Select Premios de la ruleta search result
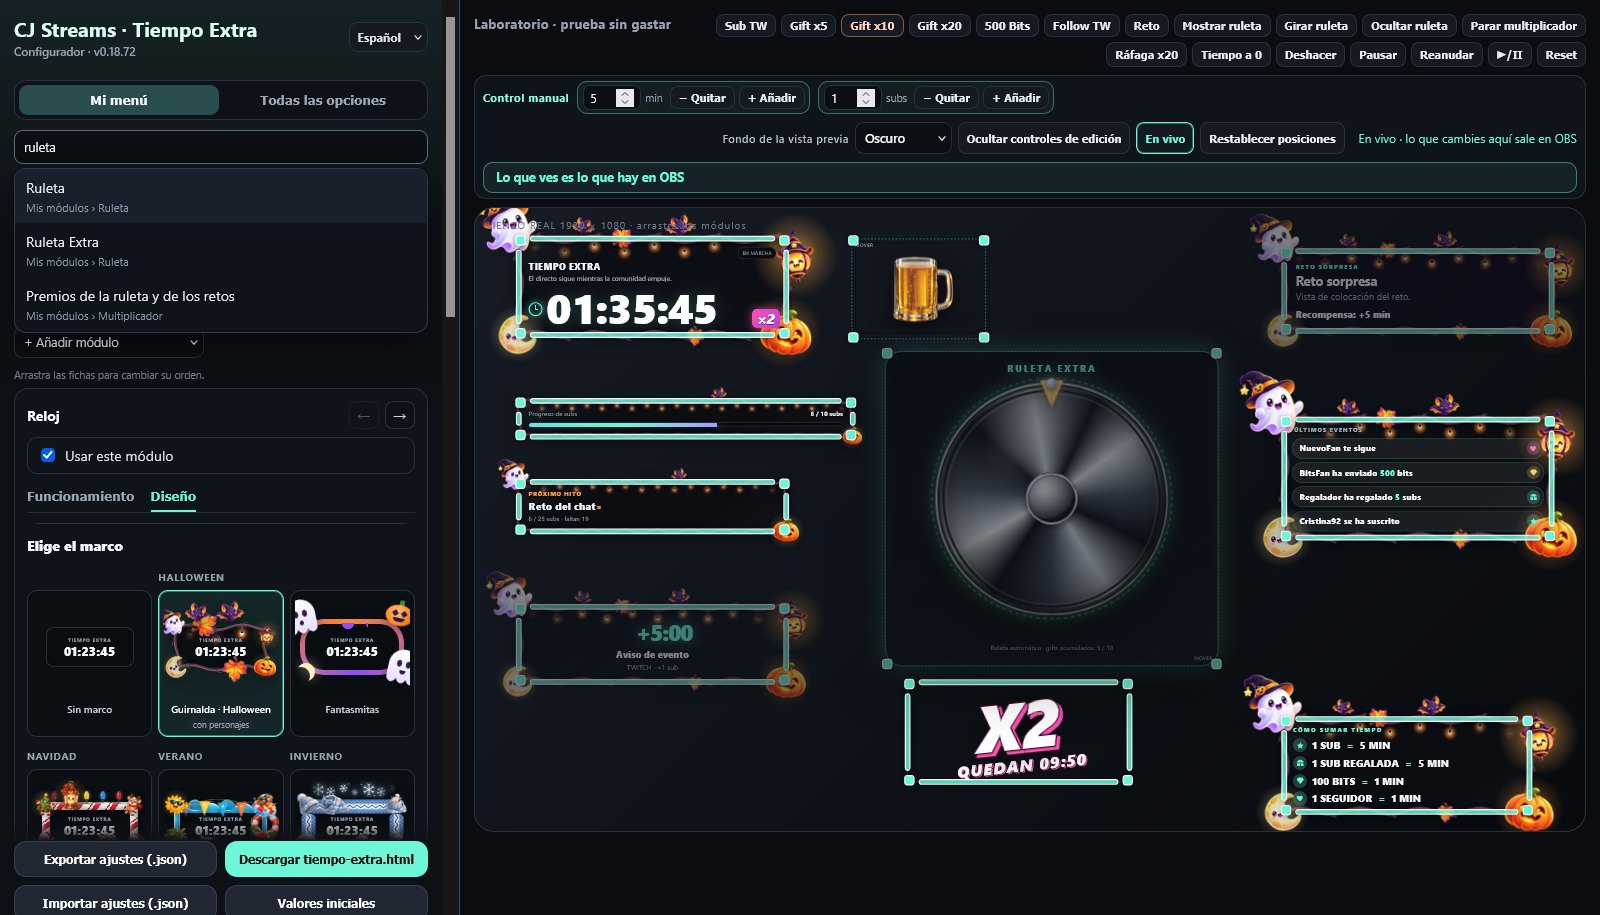The image size is (1600, 915). [x=221, y=305]
